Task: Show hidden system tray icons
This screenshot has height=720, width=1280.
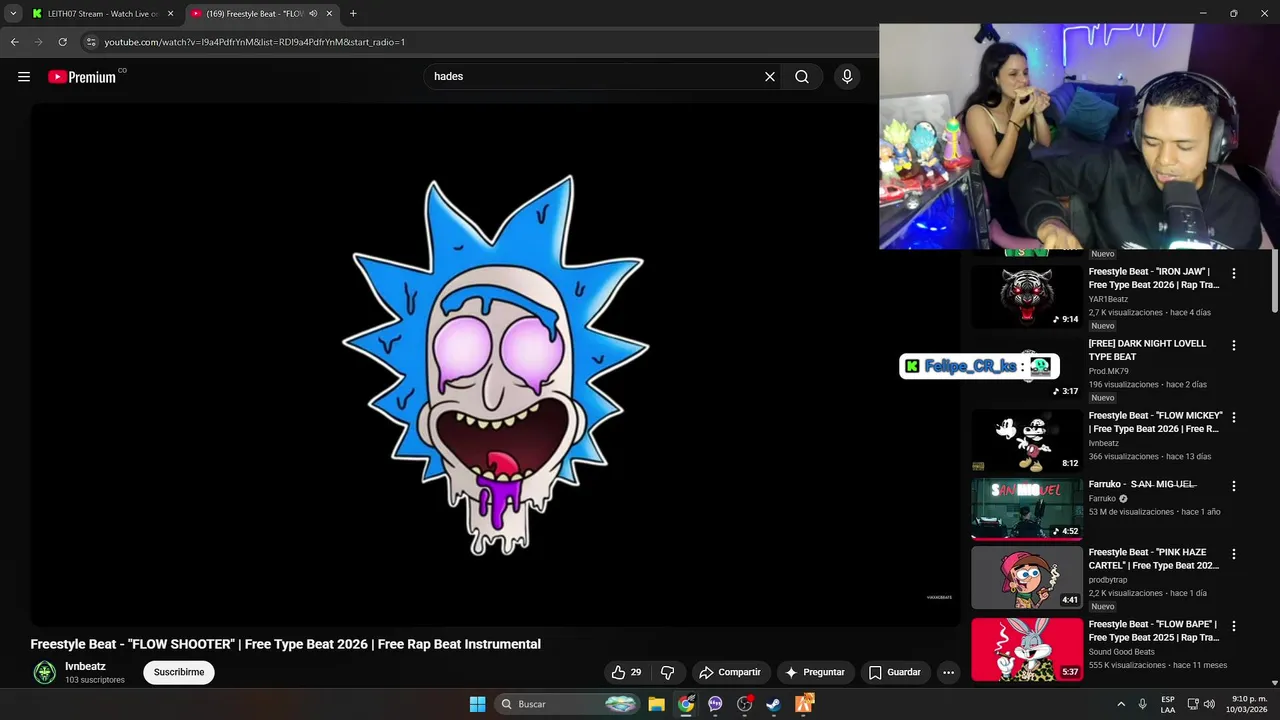Action: point(1121,704)
